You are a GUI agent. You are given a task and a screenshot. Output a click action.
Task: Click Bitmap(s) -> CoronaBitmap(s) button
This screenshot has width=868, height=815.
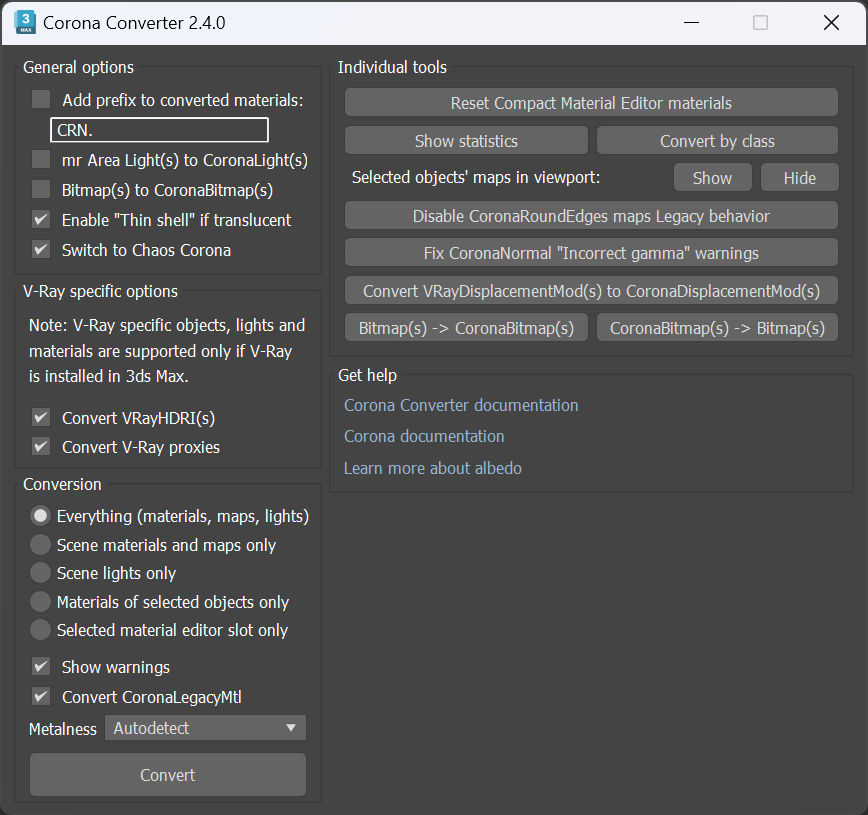click(466, 328)
